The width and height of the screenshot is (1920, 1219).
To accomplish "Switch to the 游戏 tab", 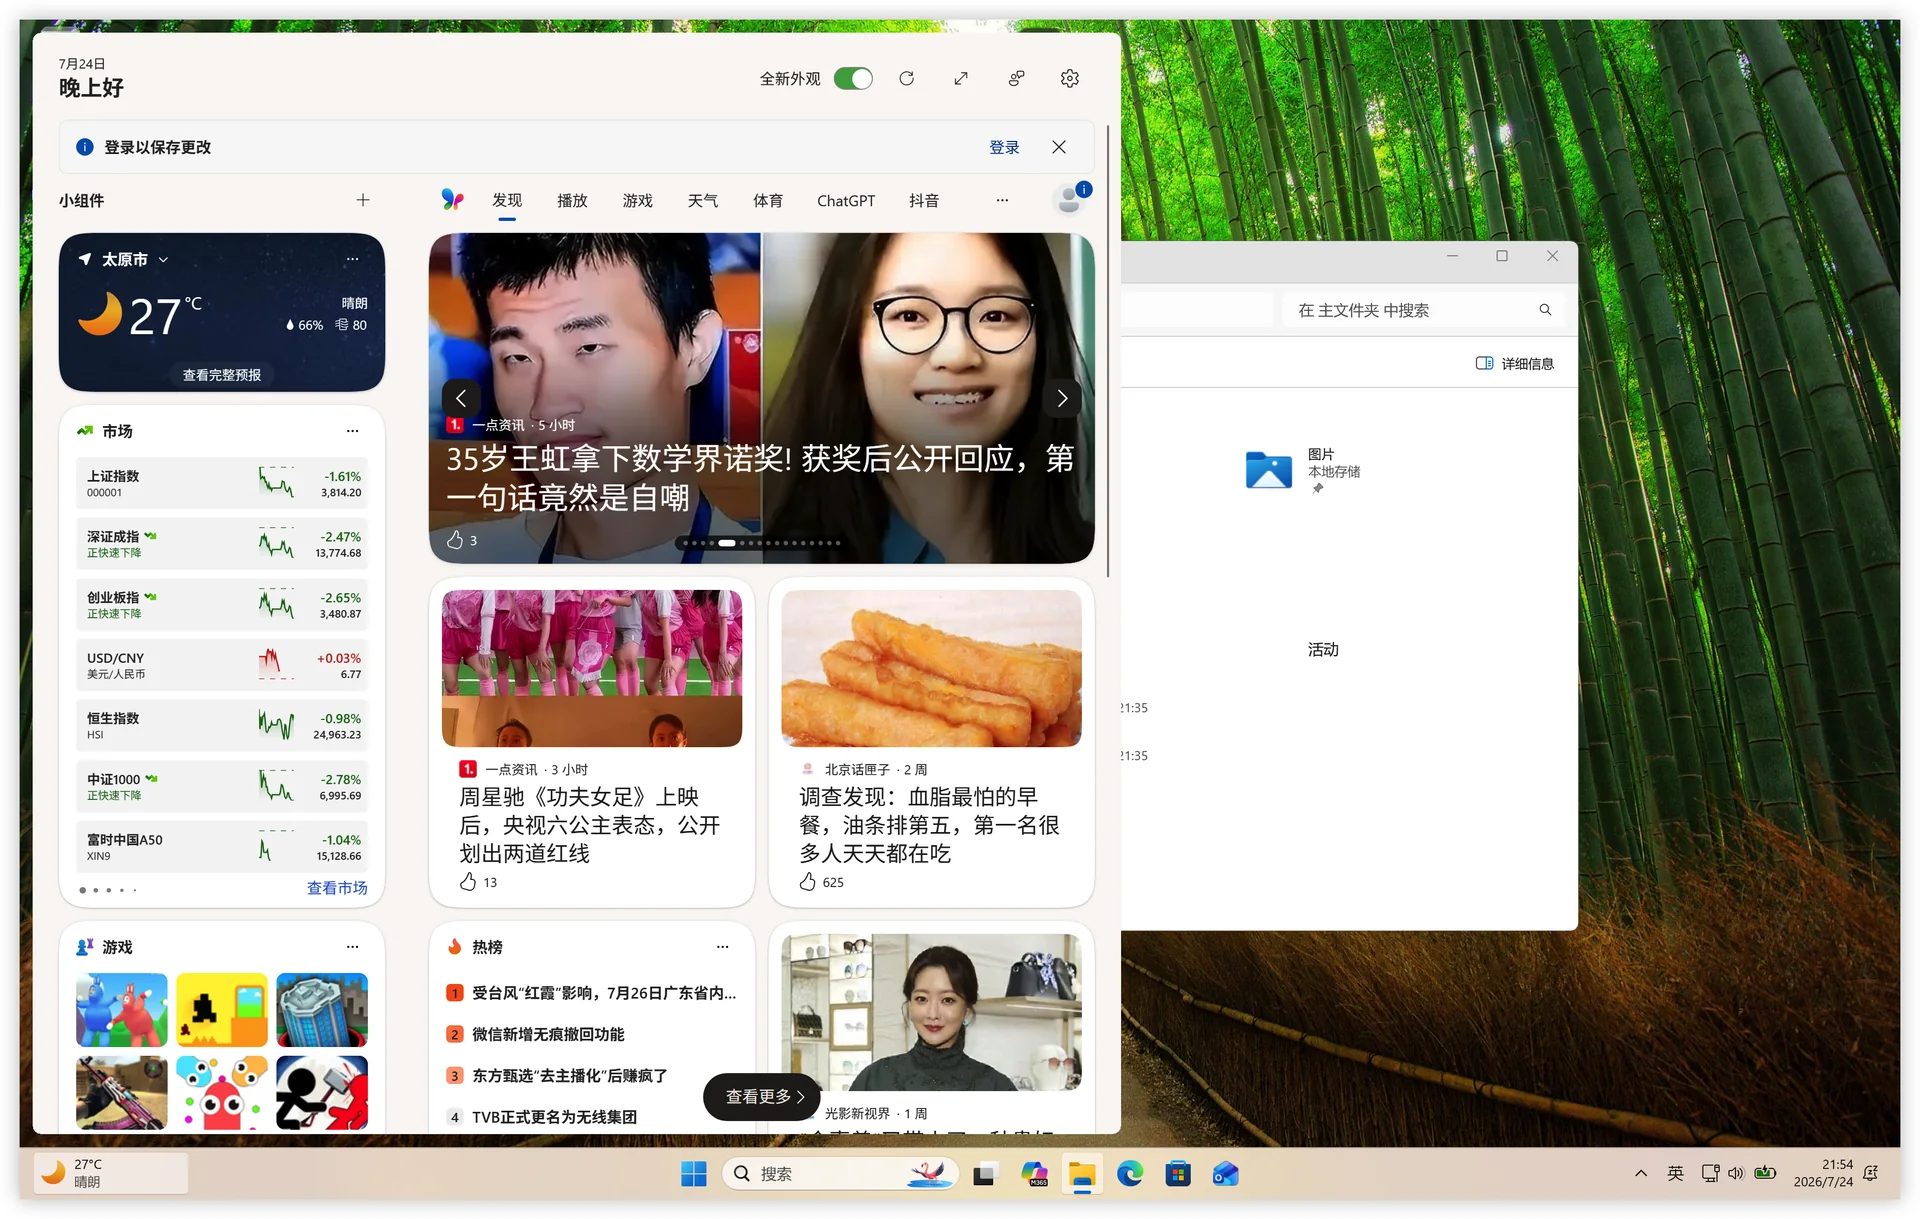I will tap(637, 201).
